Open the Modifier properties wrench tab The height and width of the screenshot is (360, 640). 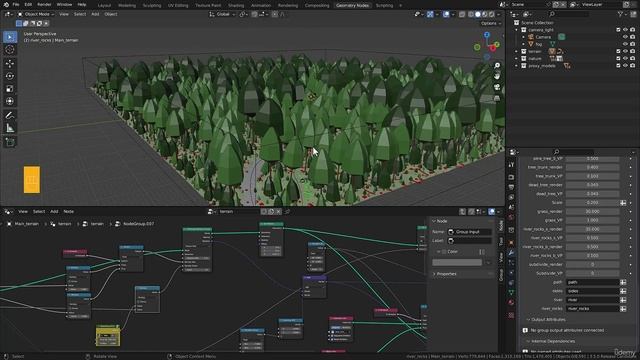[511, 253]
